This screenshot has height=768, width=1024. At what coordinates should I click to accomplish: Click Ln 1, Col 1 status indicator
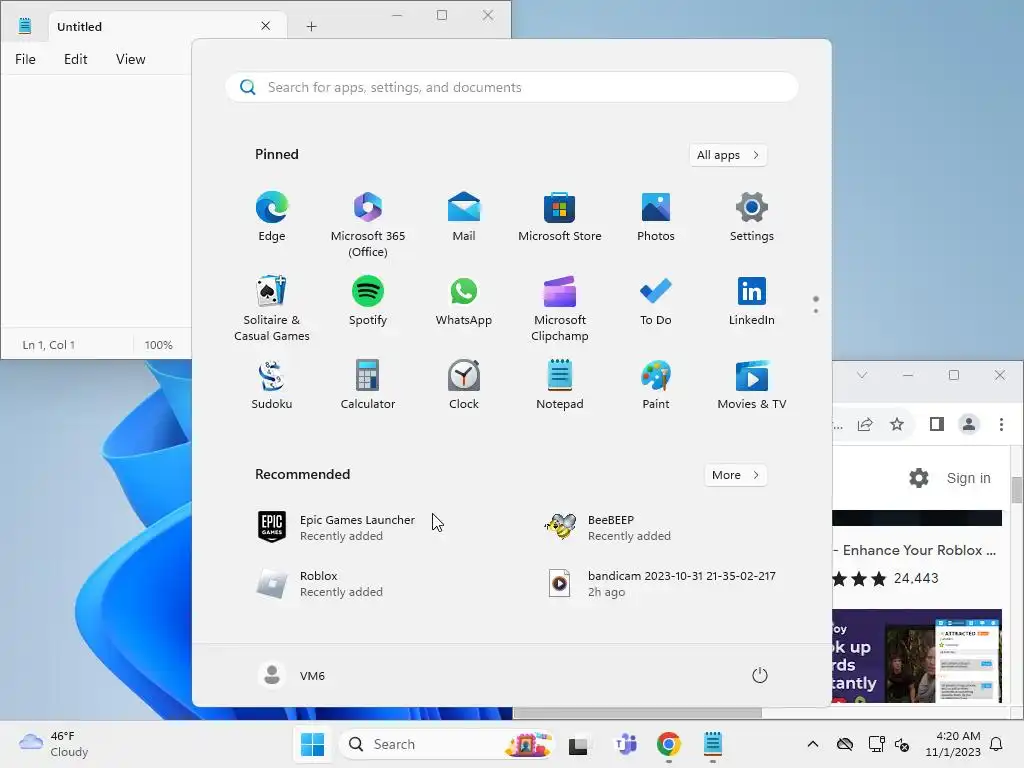pyautogui.click(x=48, y=345)
